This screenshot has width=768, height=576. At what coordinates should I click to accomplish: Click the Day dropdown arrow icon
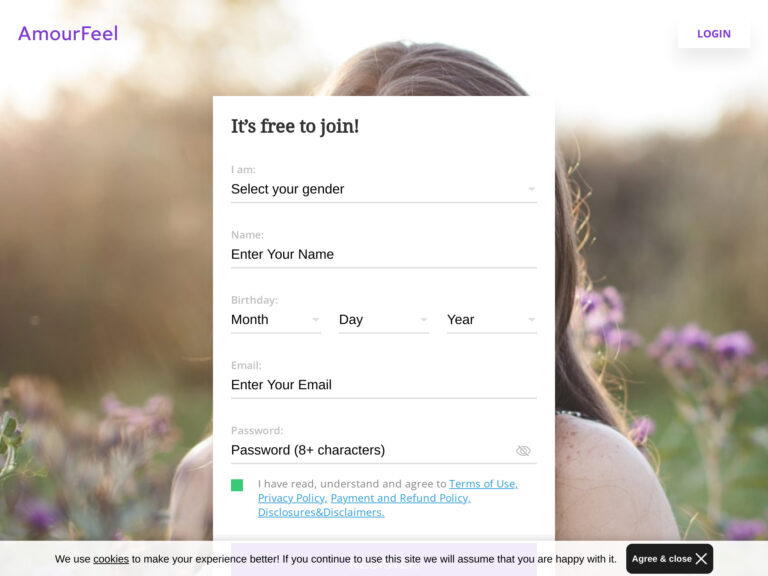pos(424,320)
